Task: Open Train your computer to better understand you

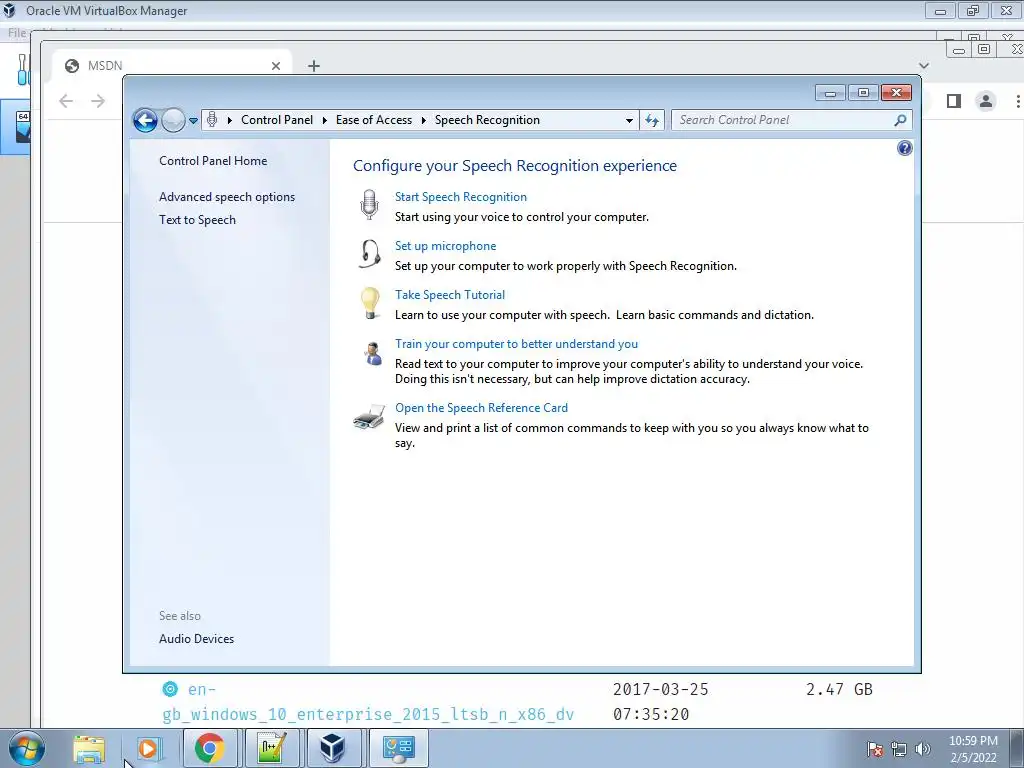Action: click(x=516, y=344)
